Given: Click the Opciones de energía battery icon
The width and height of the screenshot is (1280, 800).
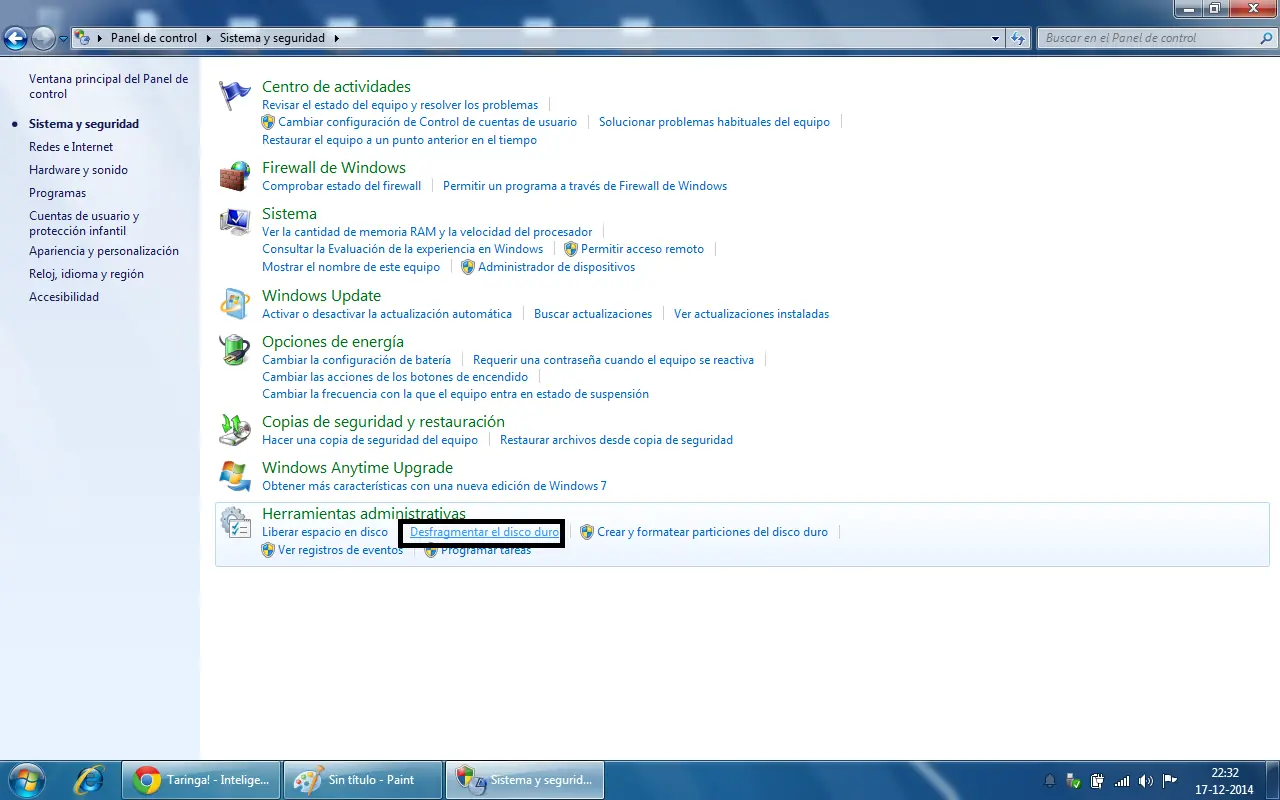Looking at the screenshot, I should pyautogui.click(x=235, y=350).
